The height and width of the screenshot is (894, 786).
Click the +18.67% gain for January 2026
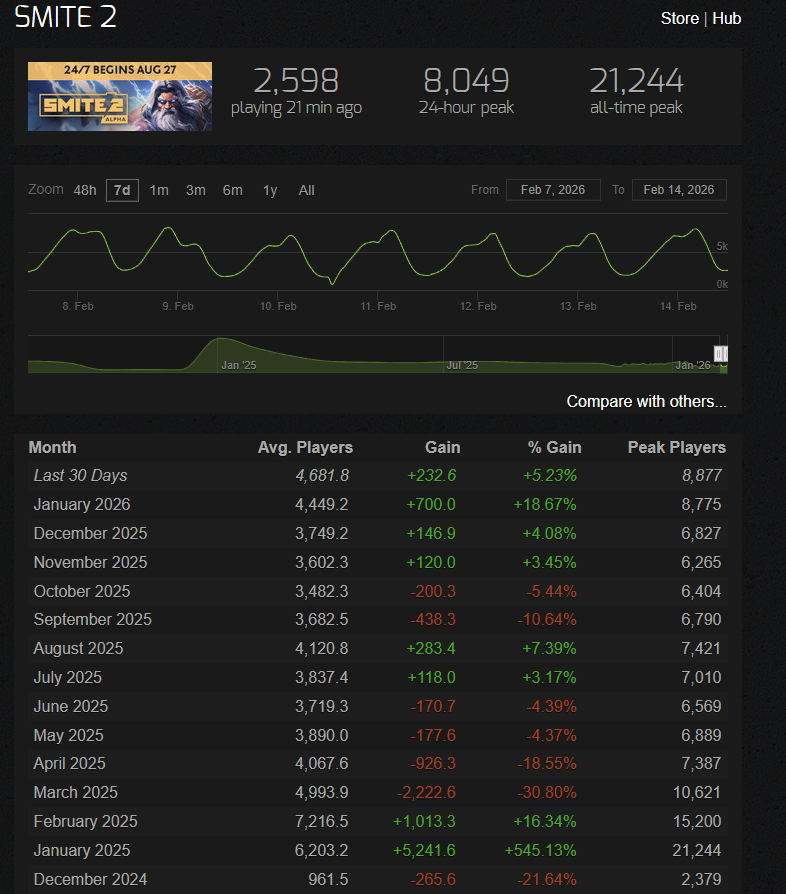[545, 505]
